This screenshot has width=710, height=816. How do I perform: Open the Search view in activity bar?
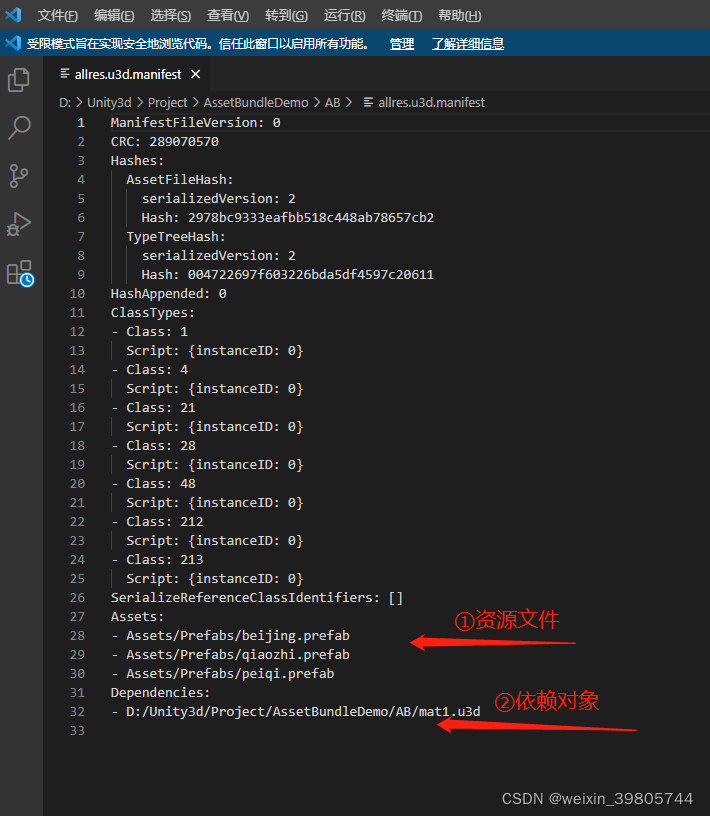(x=19, y=128)
